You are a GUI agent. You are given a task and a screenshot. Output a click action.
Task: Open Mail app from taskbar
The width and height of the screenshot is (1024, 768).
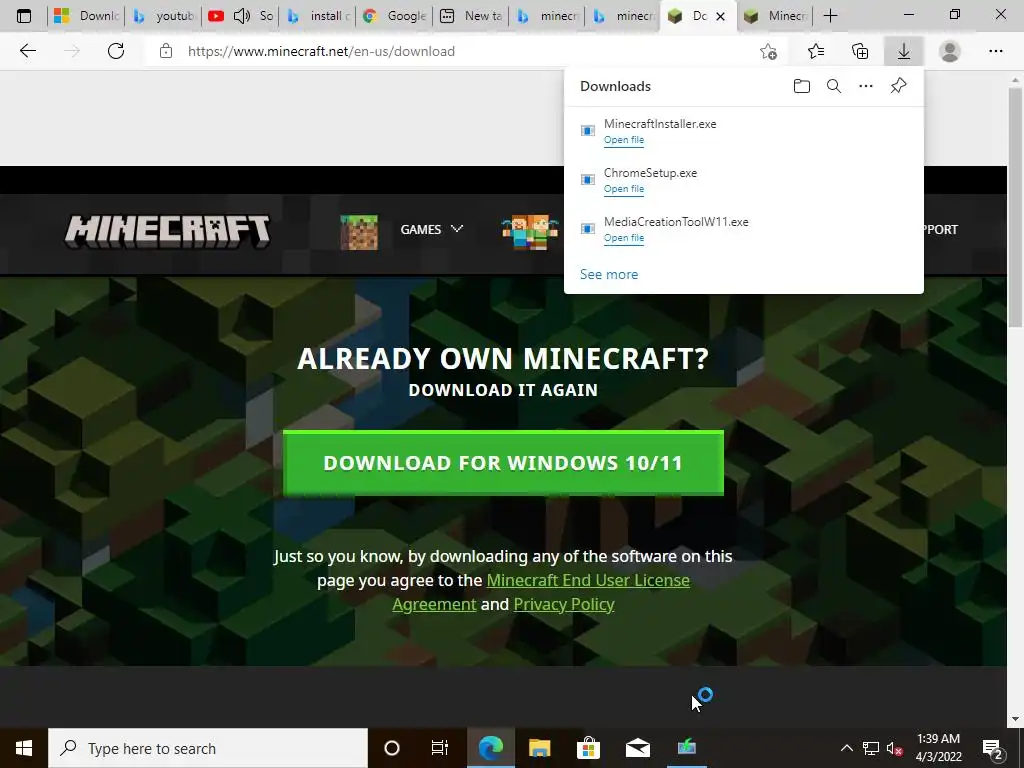637,748
